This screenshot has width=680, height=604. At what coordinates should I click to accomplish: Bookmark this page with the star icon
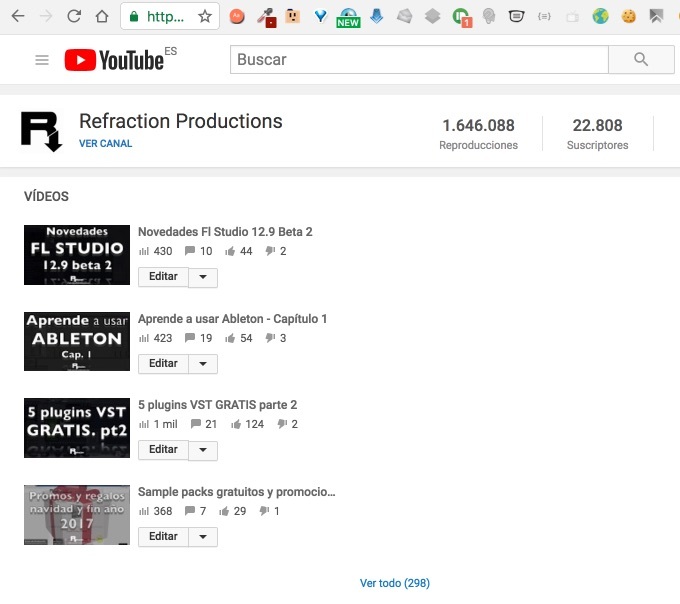pyautogui.click(x=205, y=16)
